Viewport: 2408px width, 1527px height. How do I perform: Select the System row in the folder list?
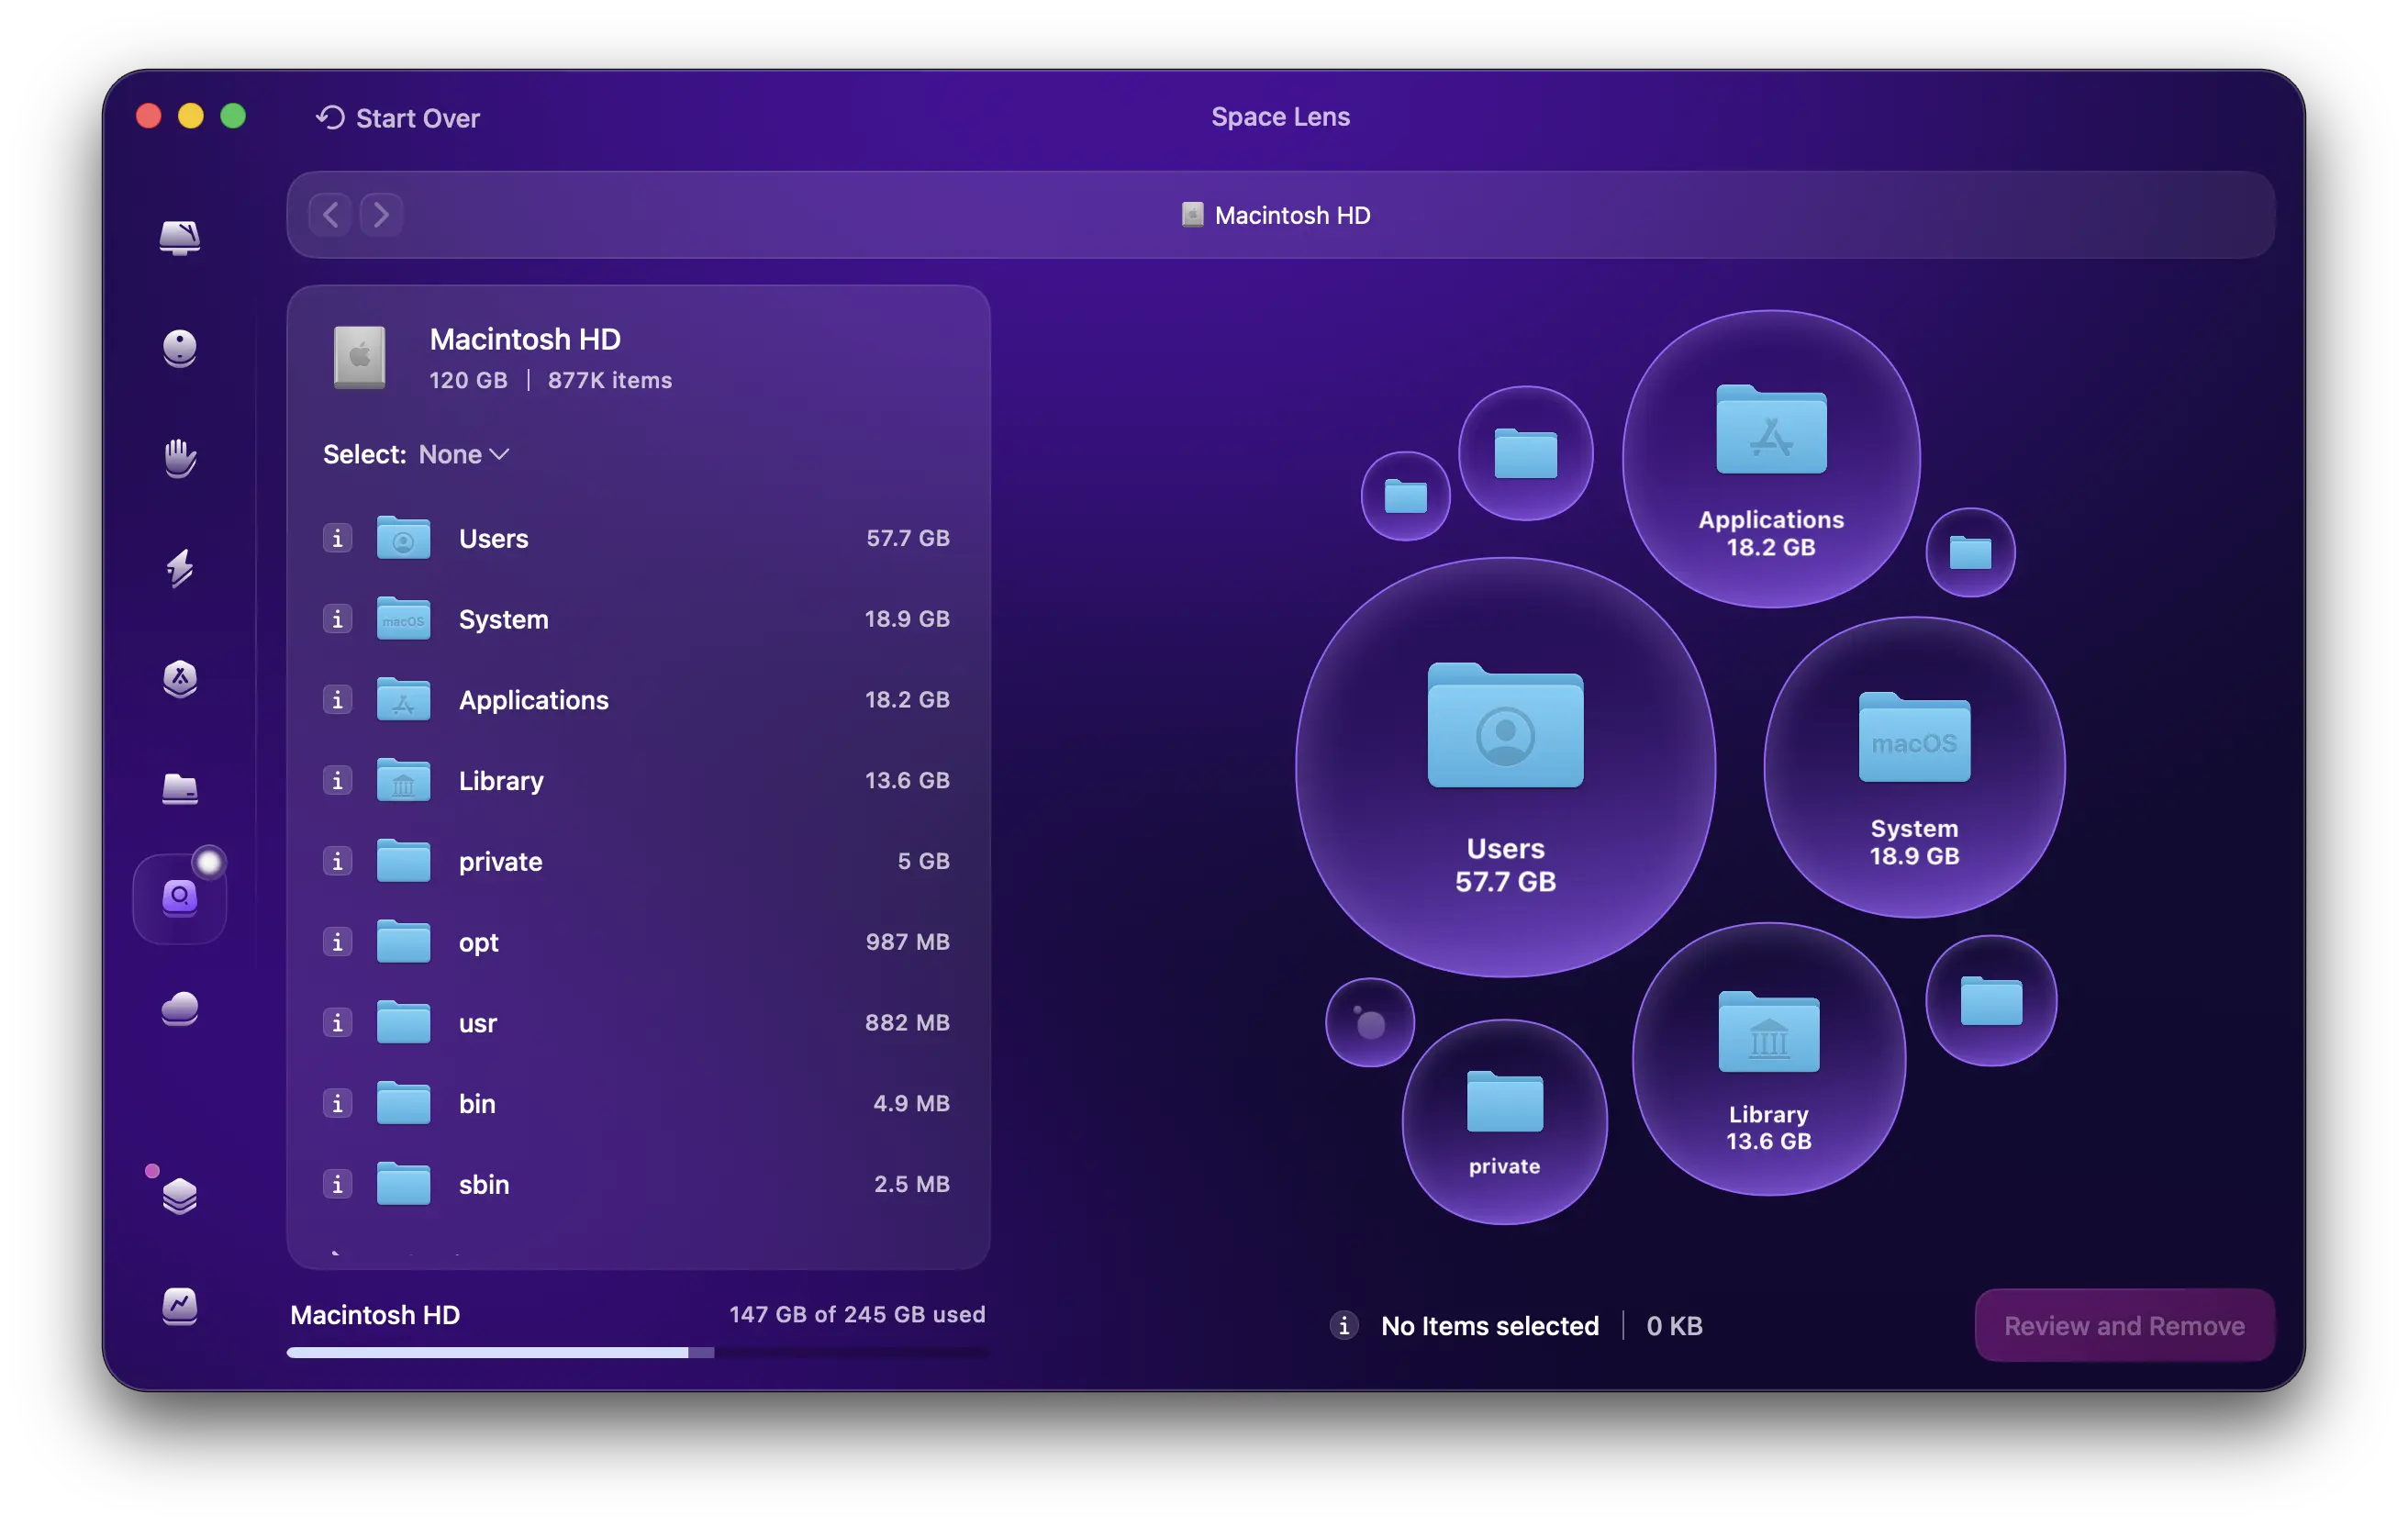637,619
